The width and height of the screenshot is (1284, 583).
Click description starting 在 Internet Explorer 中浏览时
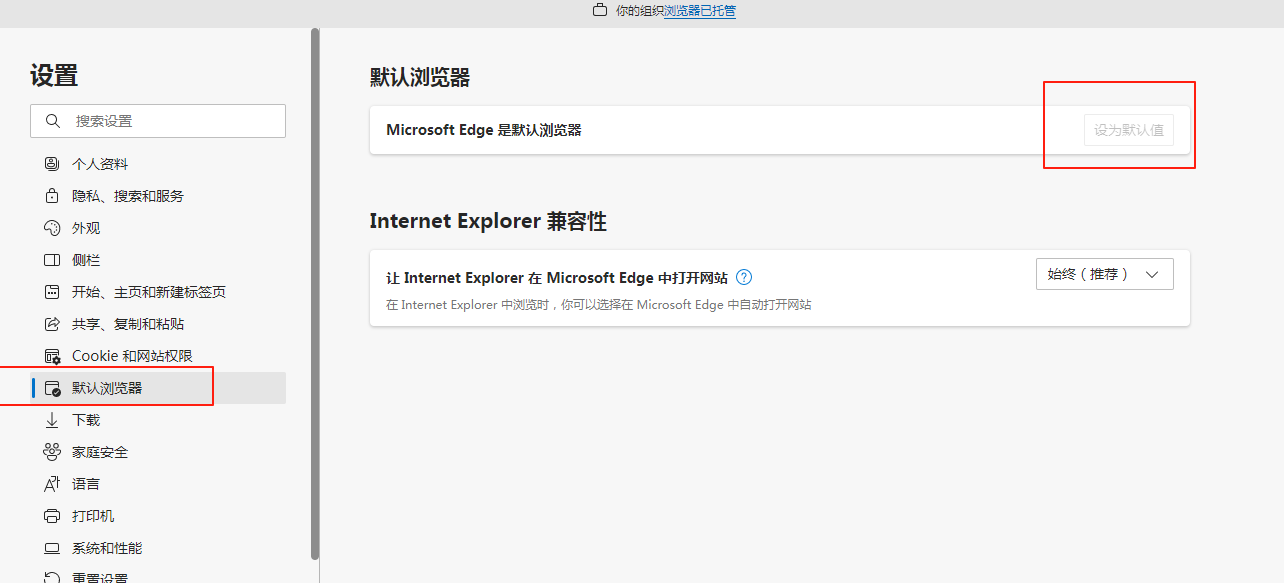point(599,304)
